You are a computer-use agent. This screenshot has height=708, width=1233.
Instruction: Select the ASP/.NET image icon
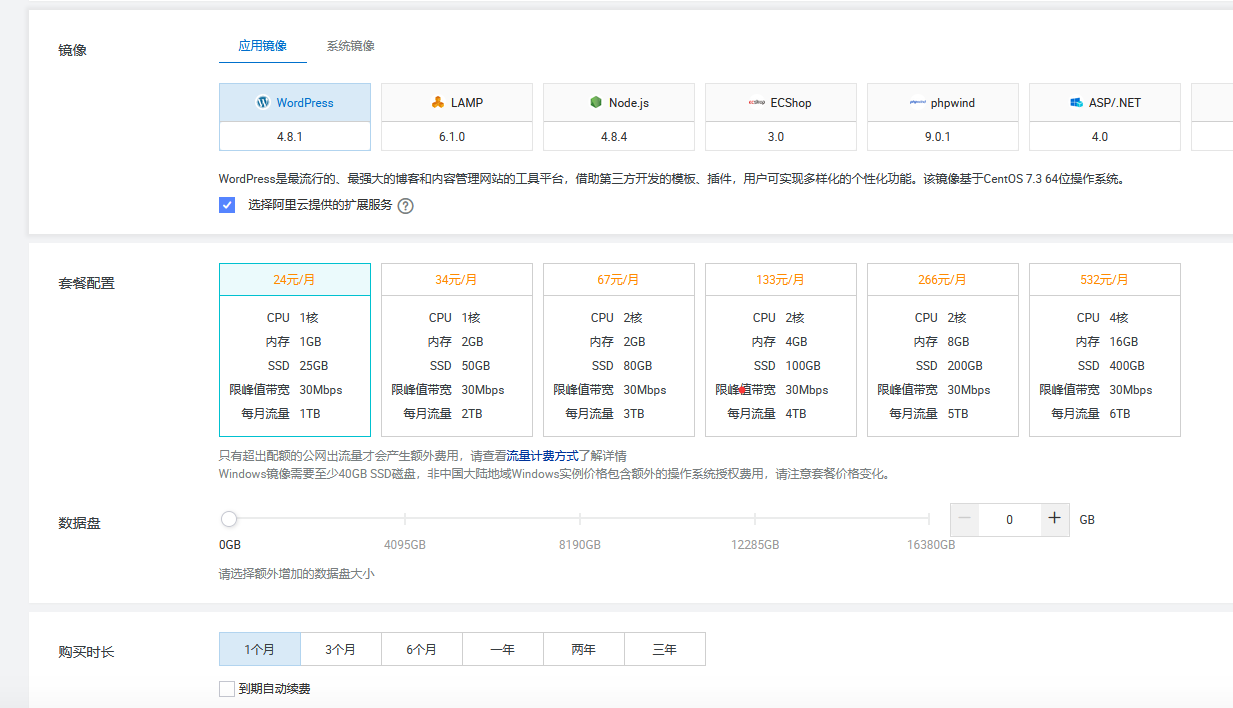1076,103
